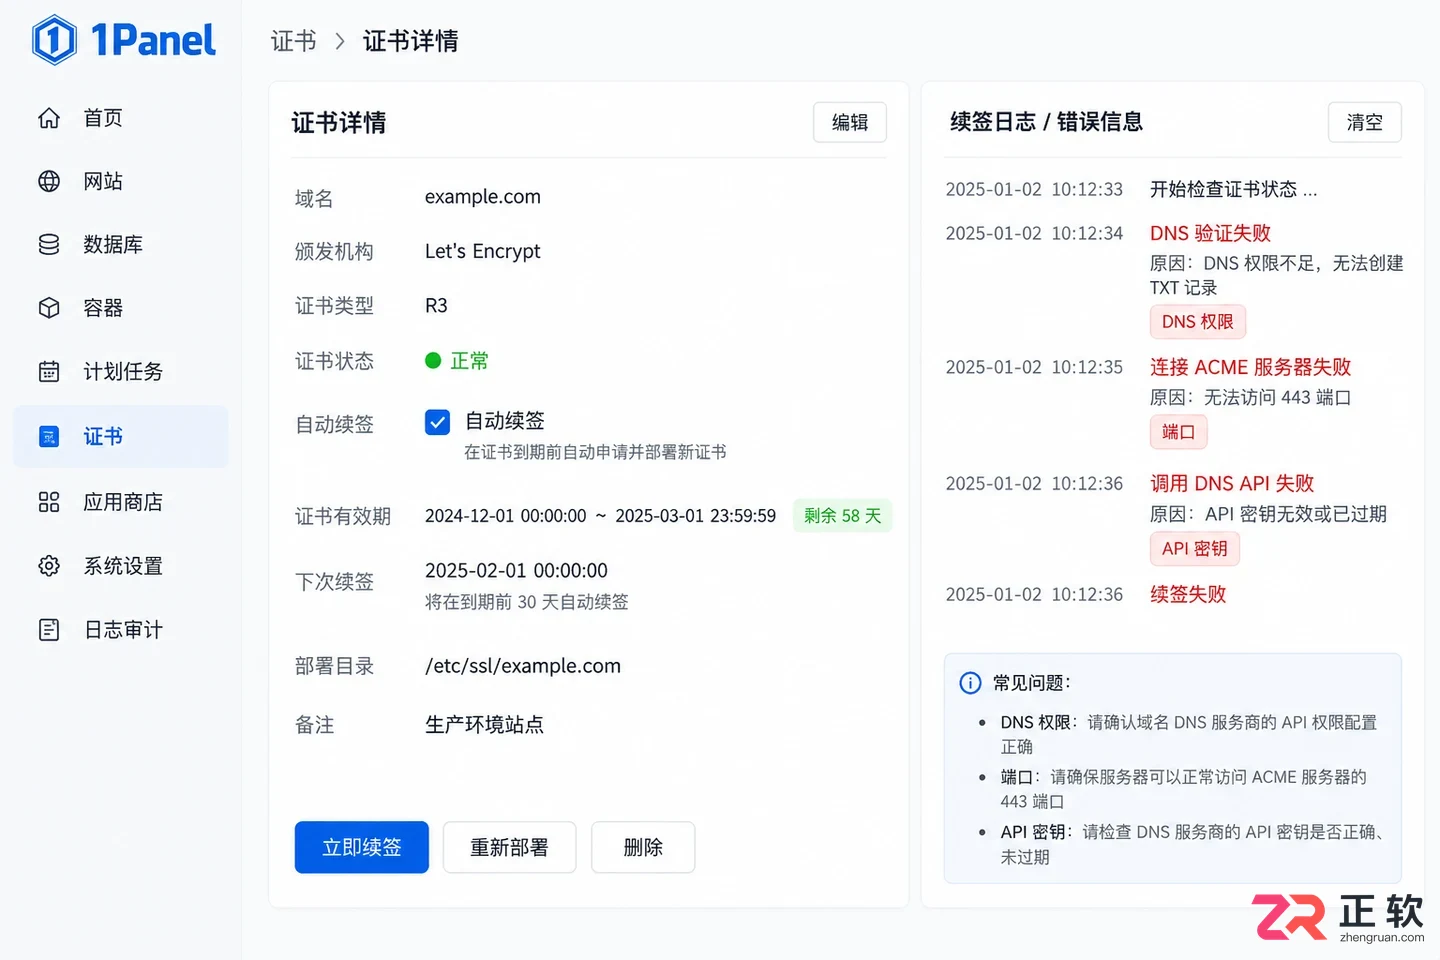Click the app store grid icon
The width and height of the screenshot is (1440, 960).
[49, 501]
